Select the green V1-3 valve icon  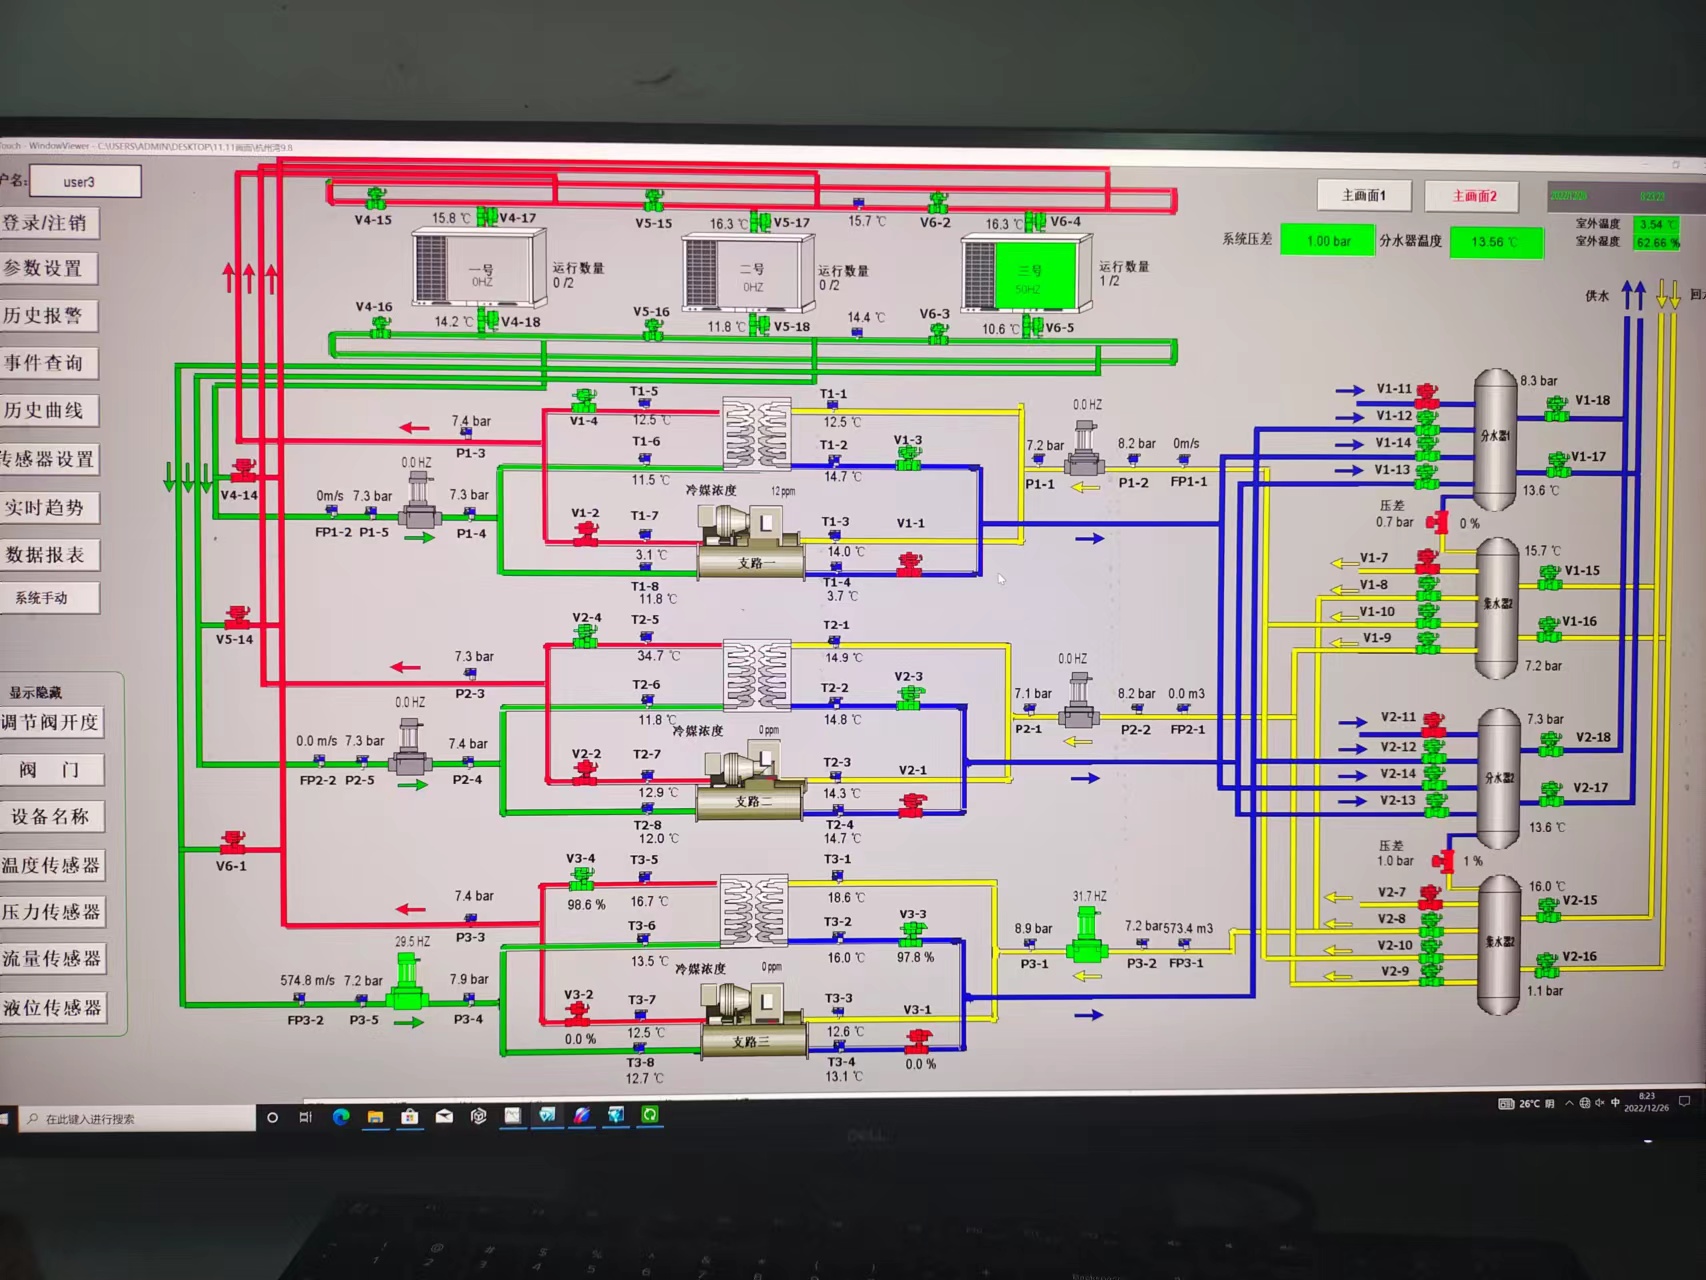[x=908, y=458]
